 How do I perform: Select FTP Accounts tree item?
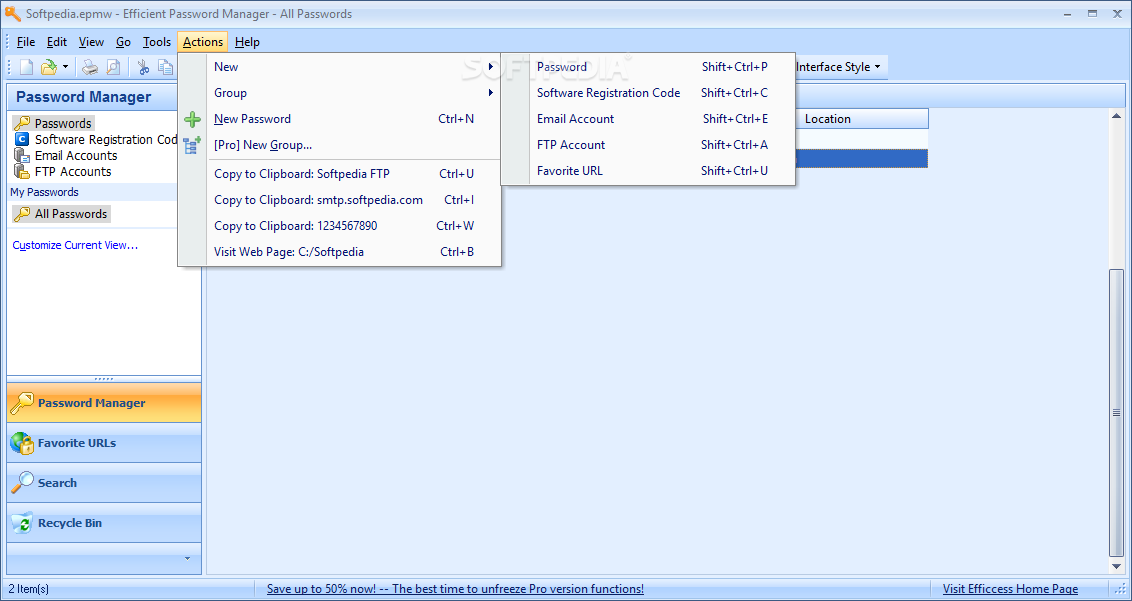coord(73,171)
